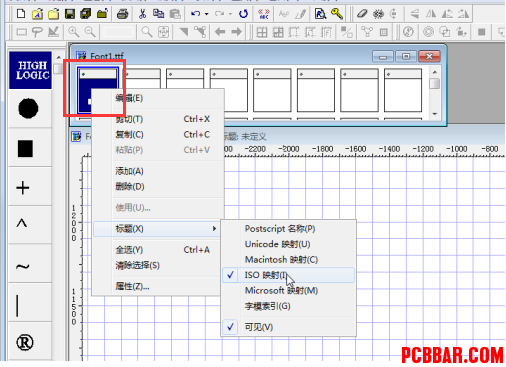Click the yellow key icon in toolbar

coord(337,14)
